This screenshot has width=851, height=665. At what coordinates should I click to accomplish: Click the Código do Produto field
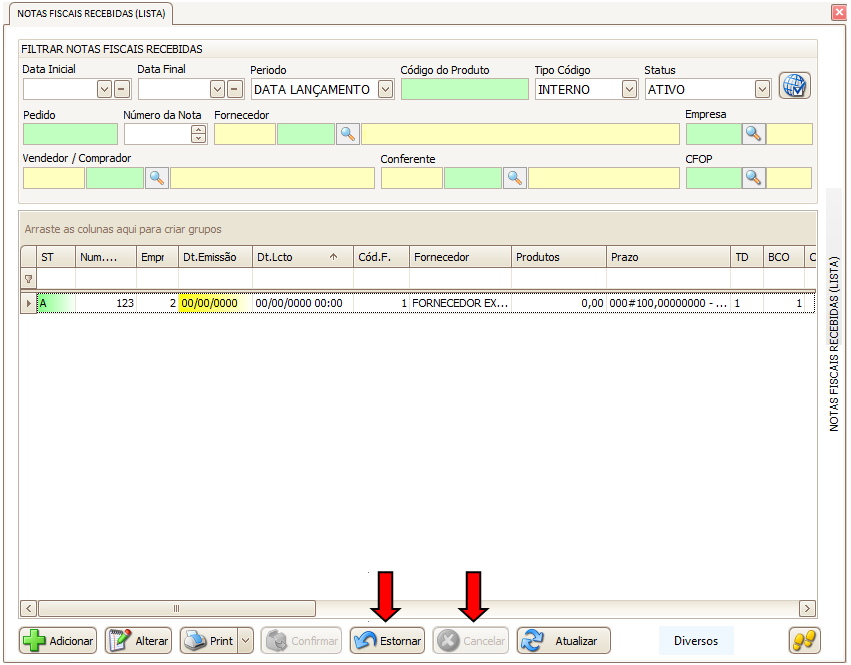[x=464, y=89]
